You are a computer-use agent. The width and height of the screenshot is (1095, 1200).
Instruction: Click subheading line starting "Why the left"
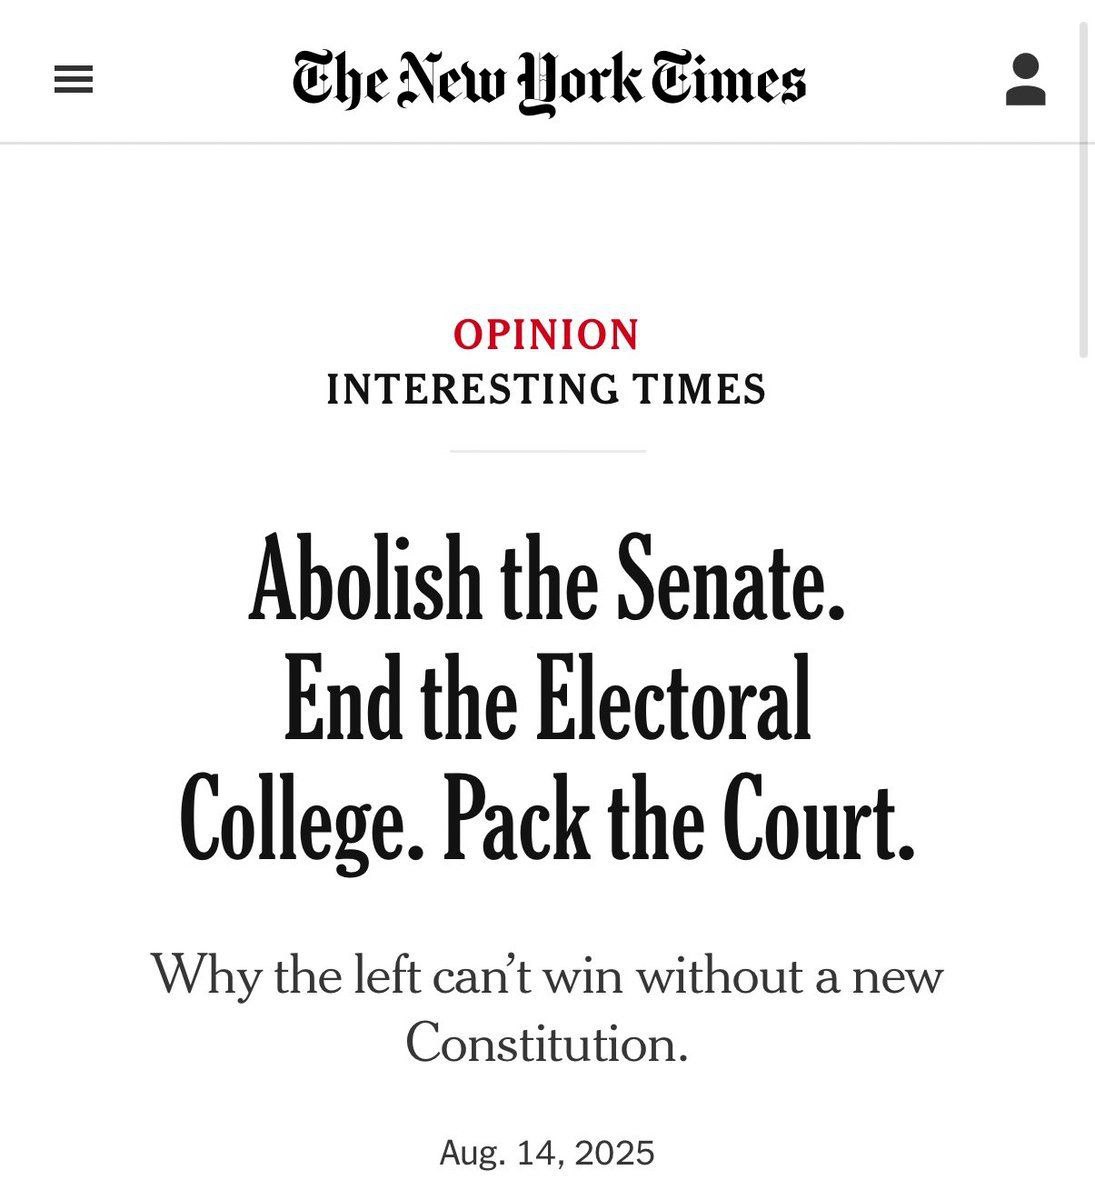click(x=547, y=974)
